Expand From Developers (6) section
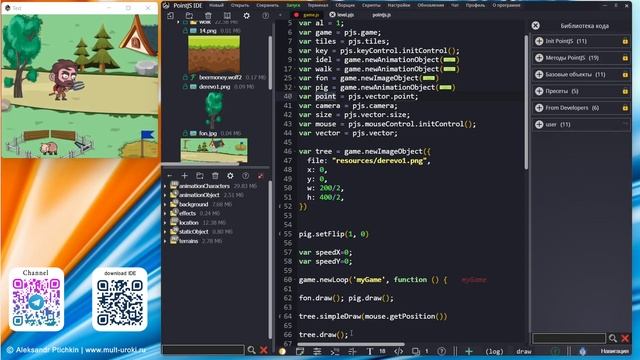Screen dimensions: 640x360 click(539, 108)
